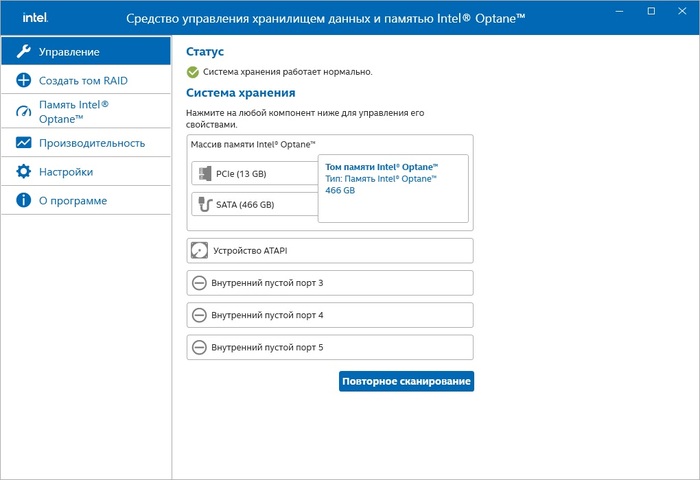Image resolution: width=700 pixels, height=480 pixels.
Task: Switch to the Производительность section
Action: point(92,143)
